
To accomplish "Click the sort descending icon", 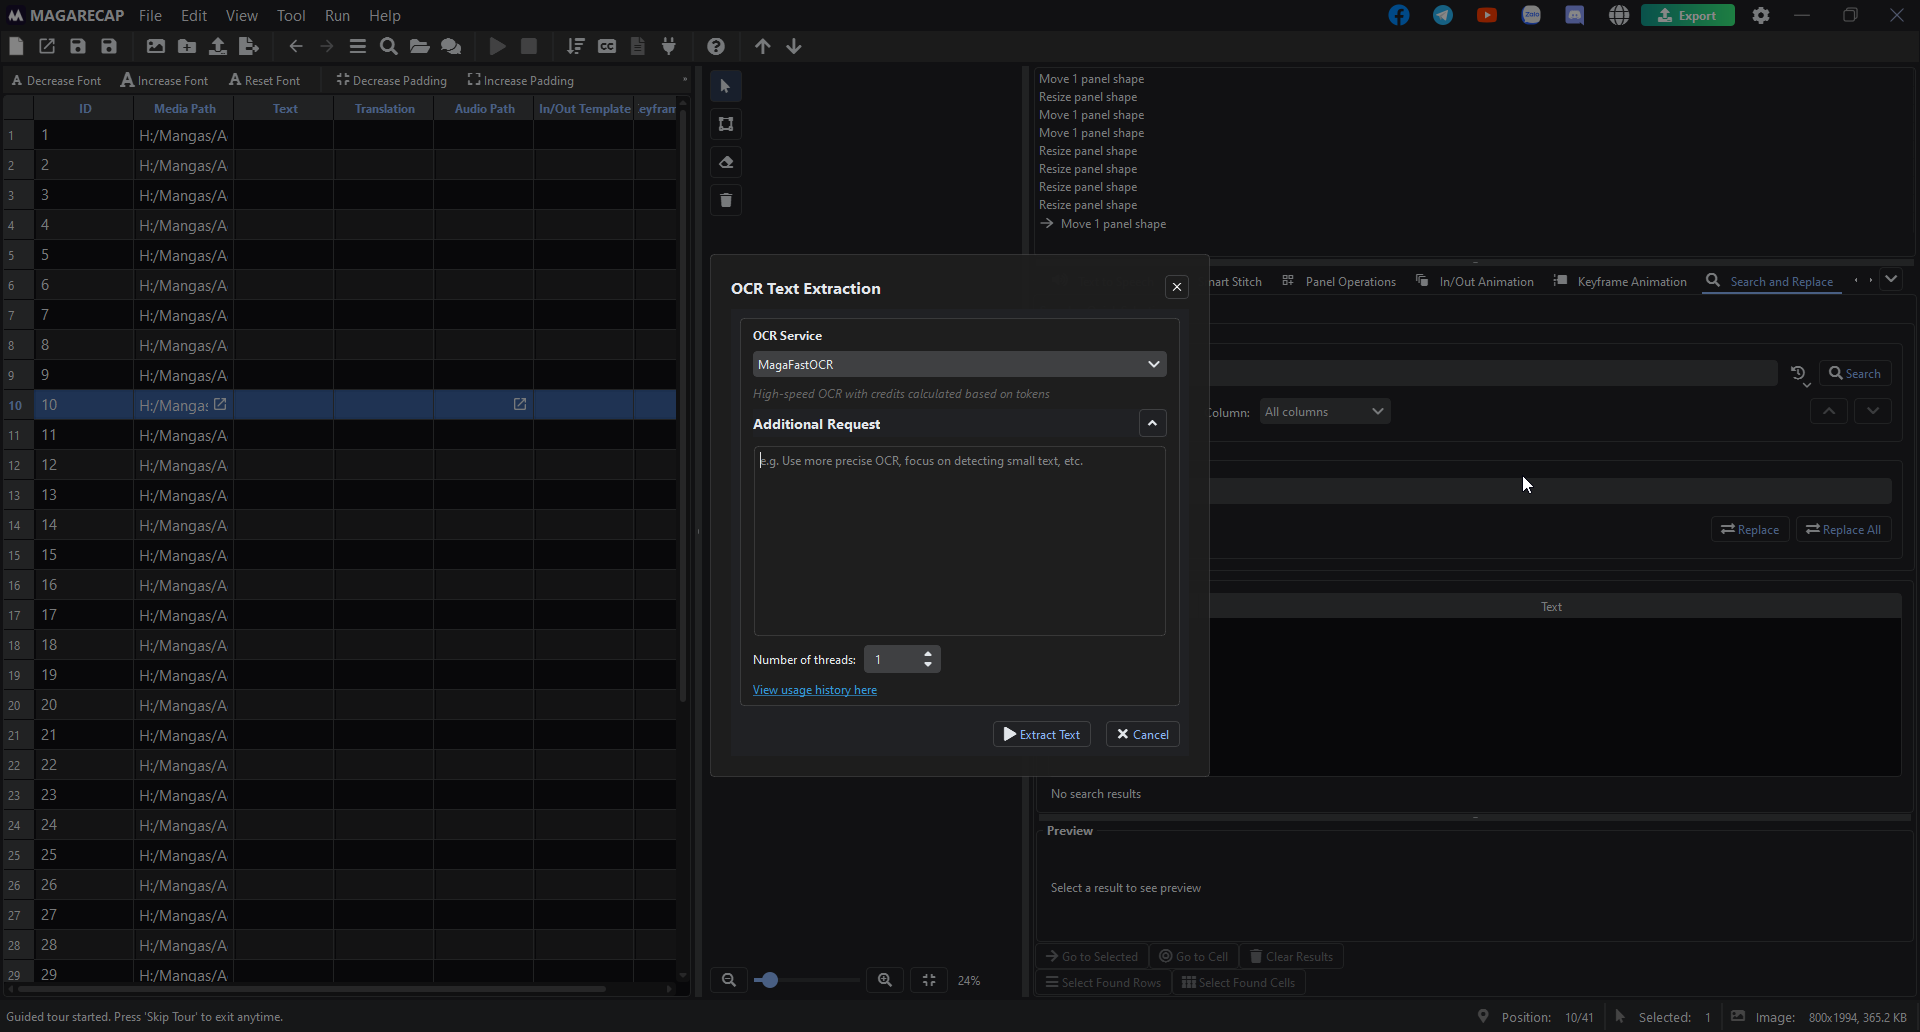I will [575, 46].
